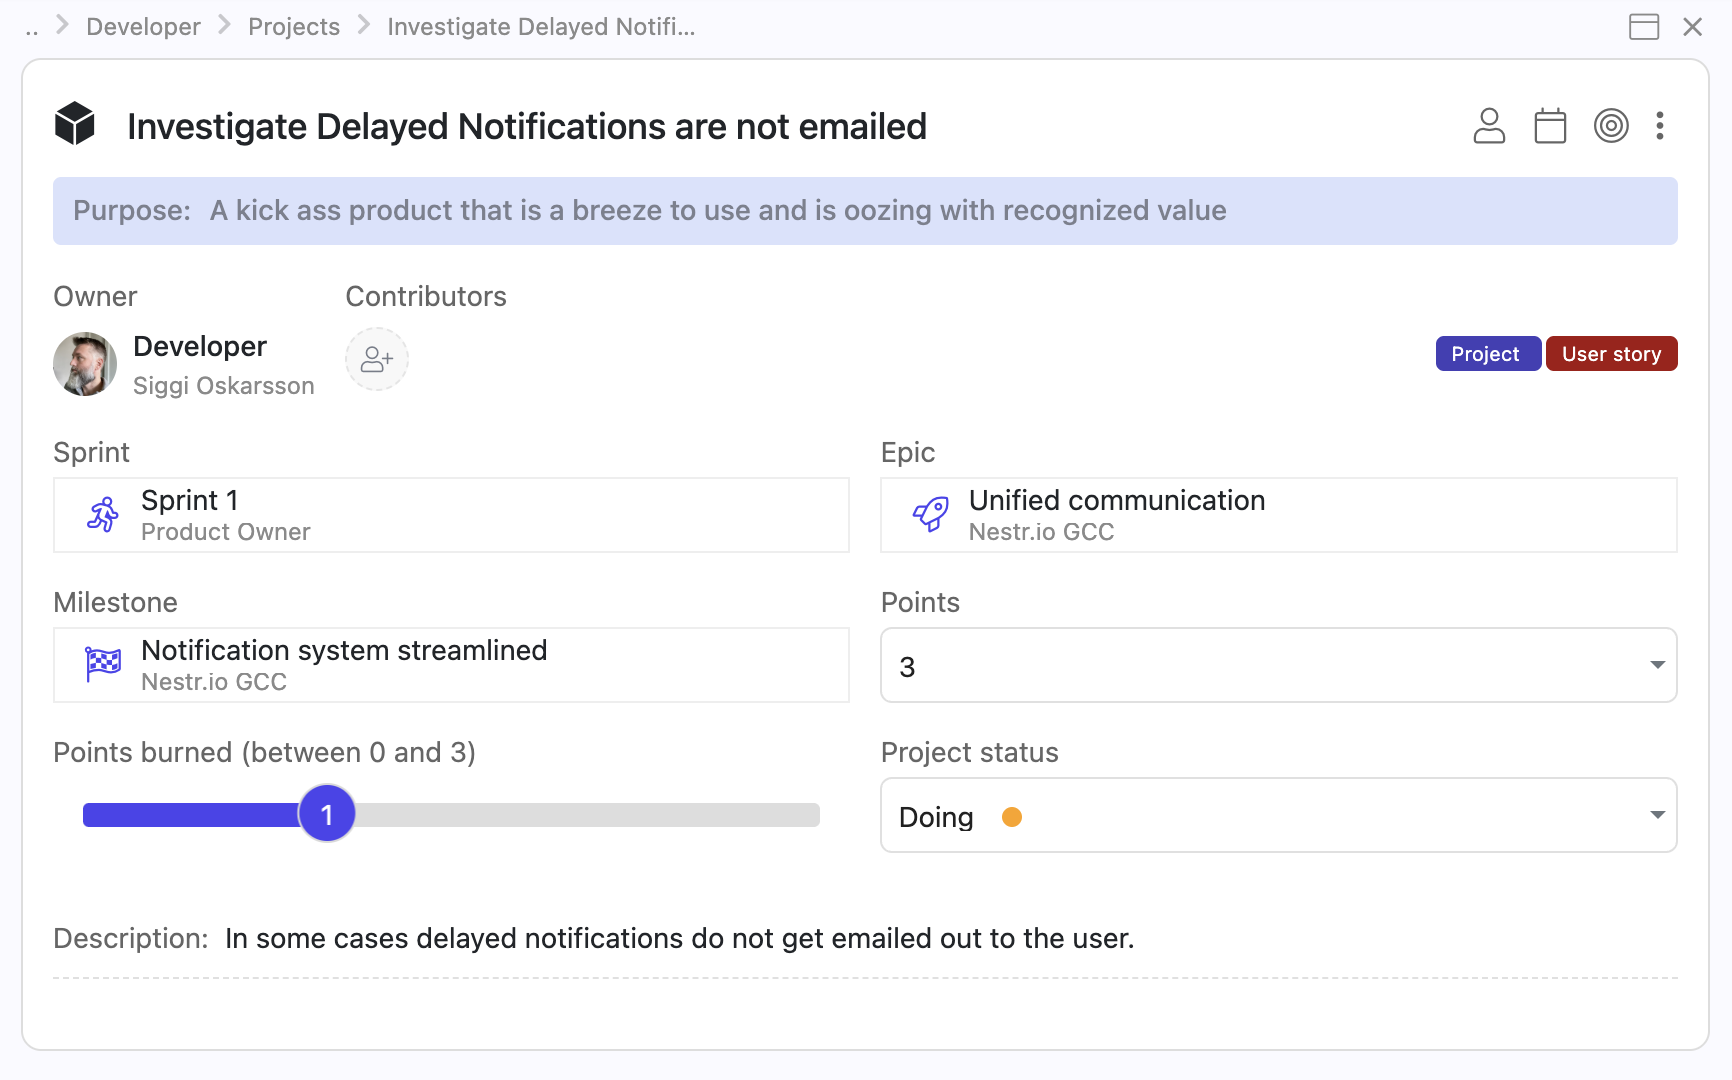The width and height of the screenshot is (1732, 1080).
Task: Toggle the window layout icon
Action: point(1644,27)
